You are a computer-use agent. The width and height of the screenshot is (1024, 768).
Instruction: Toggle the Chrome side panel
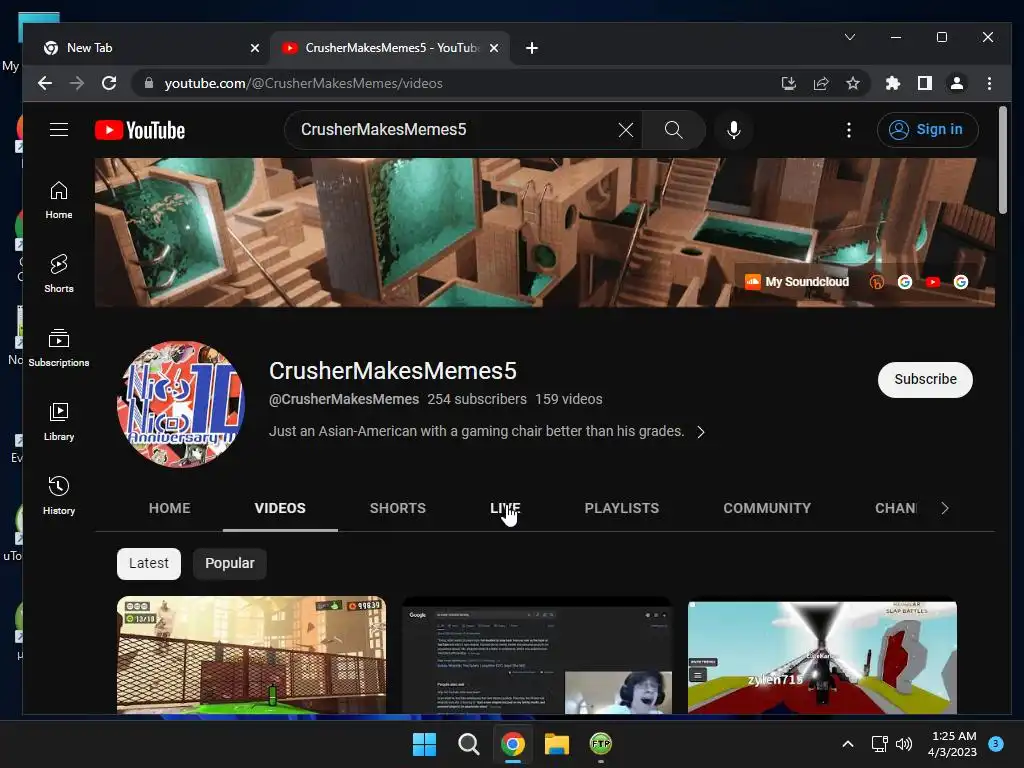click(x=925, y=83)
